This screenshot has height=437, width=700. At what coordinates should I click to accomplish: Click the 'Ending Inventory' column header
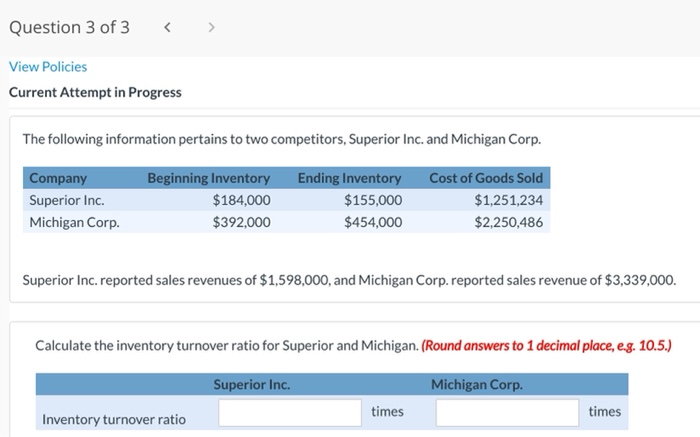(350, 178)
